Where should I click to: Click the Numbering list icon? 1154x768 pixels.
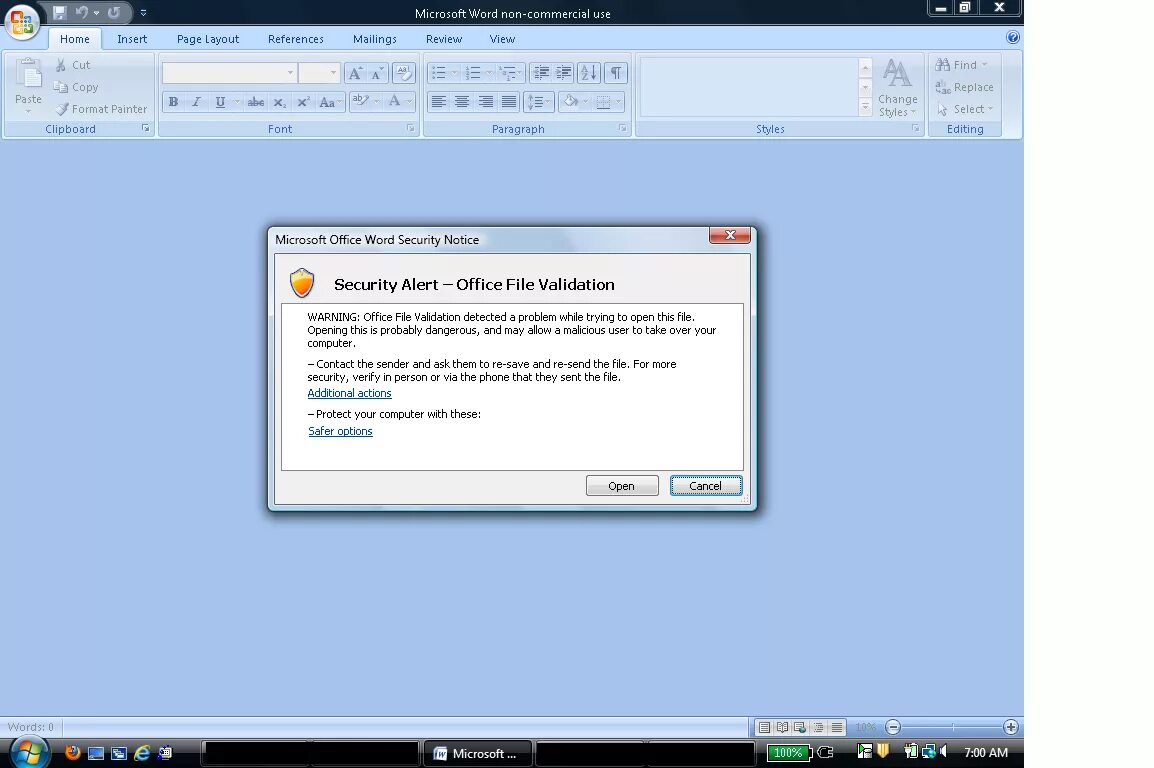473,73
